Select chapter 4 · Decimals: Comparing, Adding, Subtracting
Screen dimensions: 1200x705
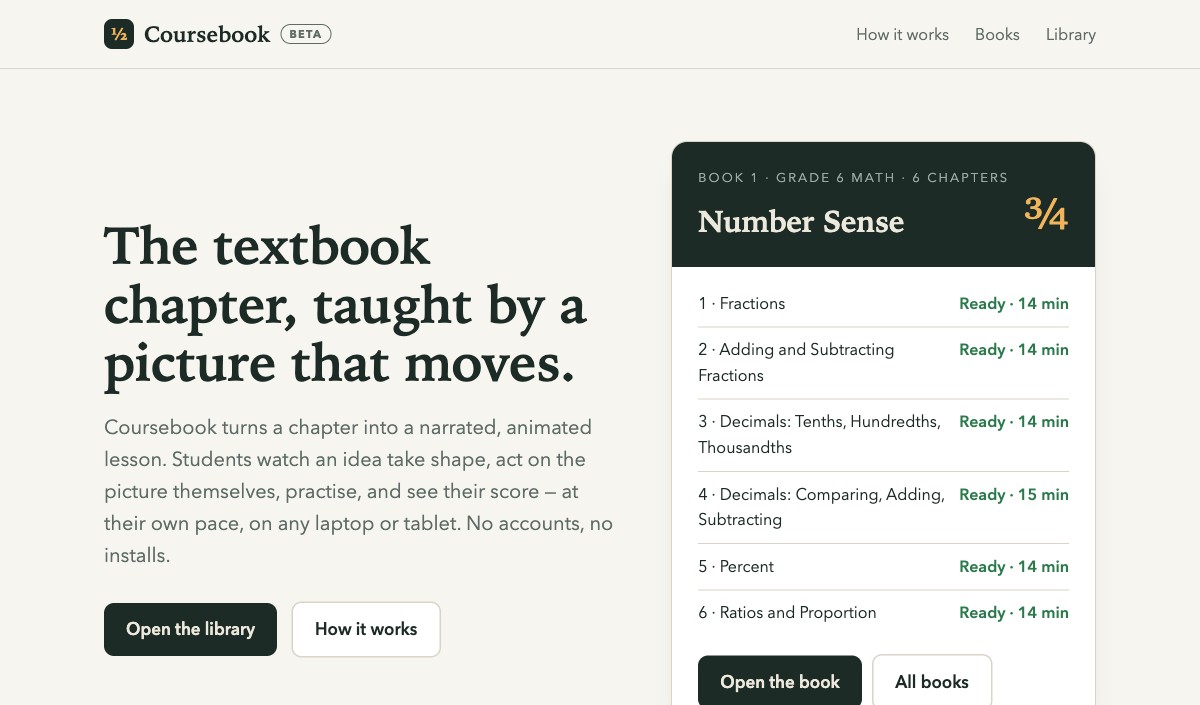tap(883, 507)
